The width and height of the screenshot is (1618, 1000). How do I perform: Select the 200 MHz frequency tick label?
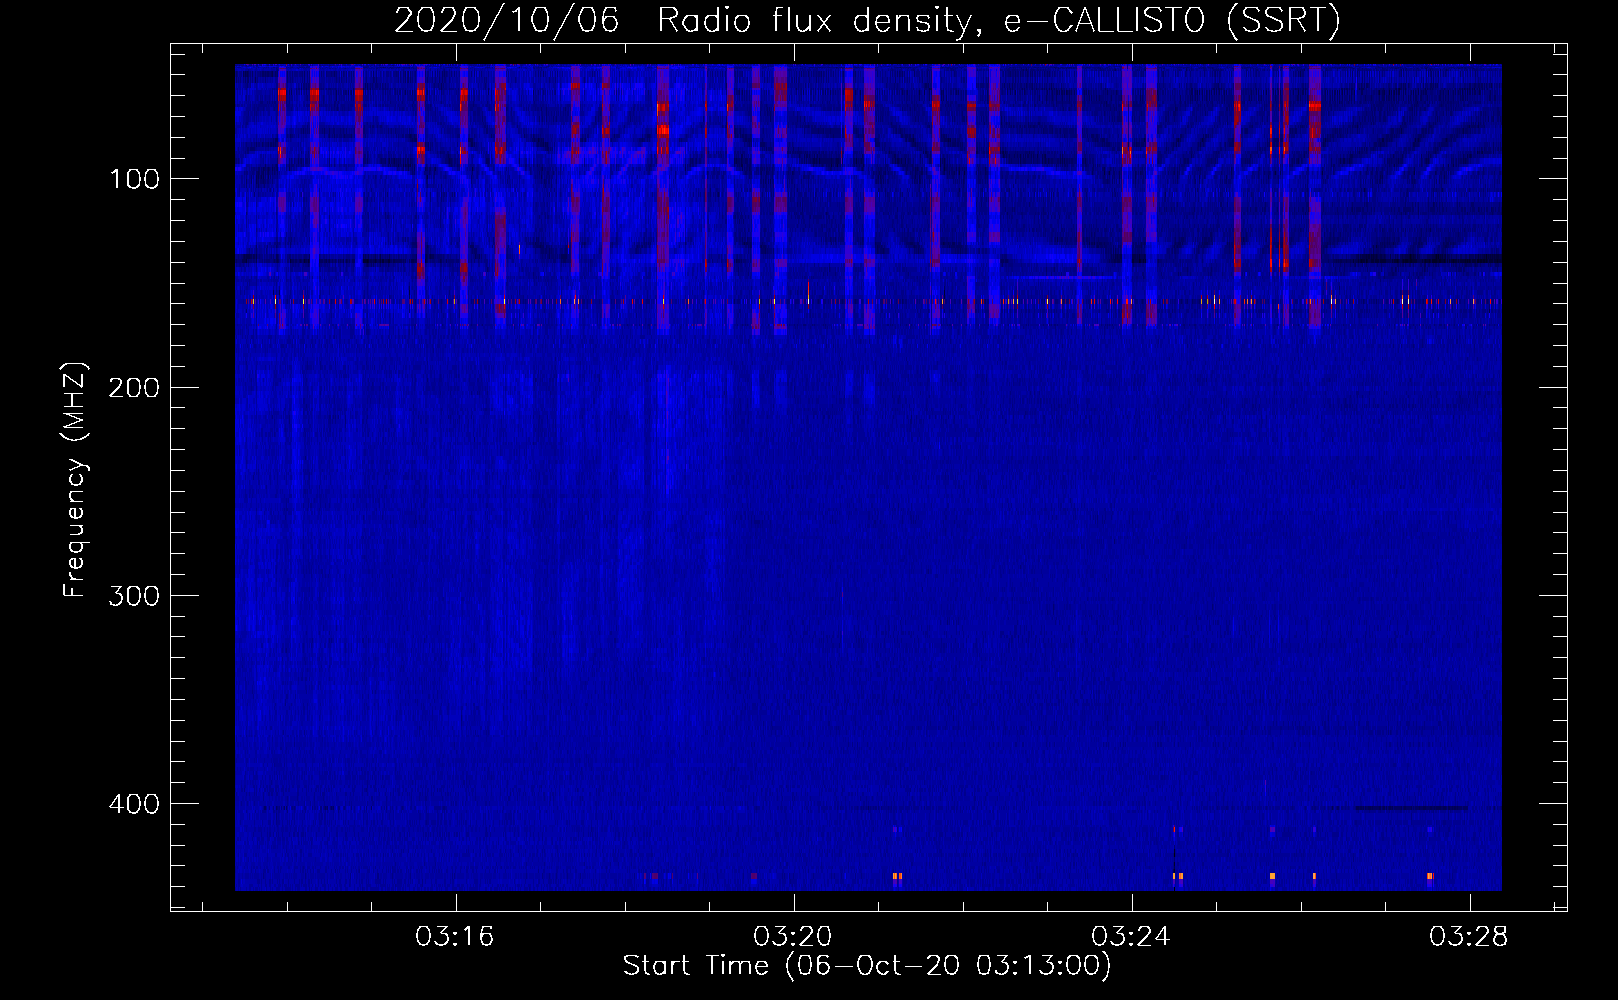134,387
